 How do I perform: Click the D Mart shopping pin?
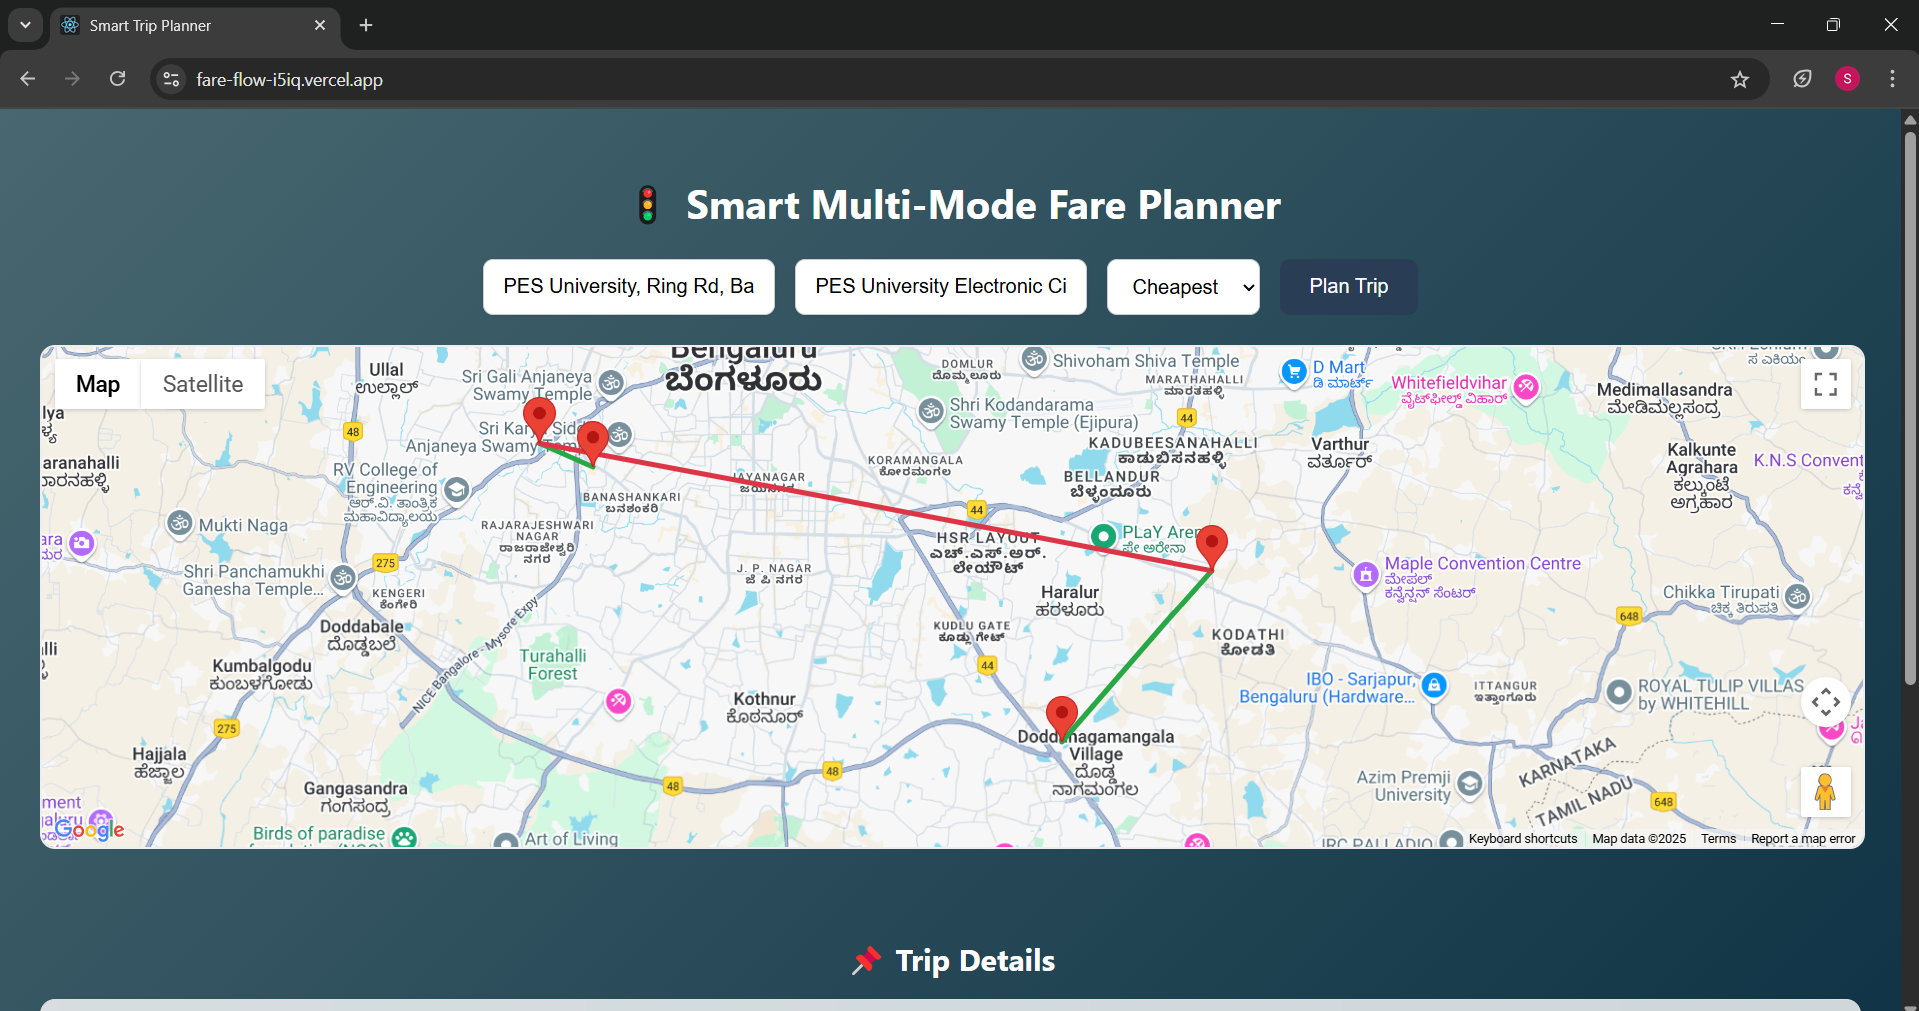1294,372
